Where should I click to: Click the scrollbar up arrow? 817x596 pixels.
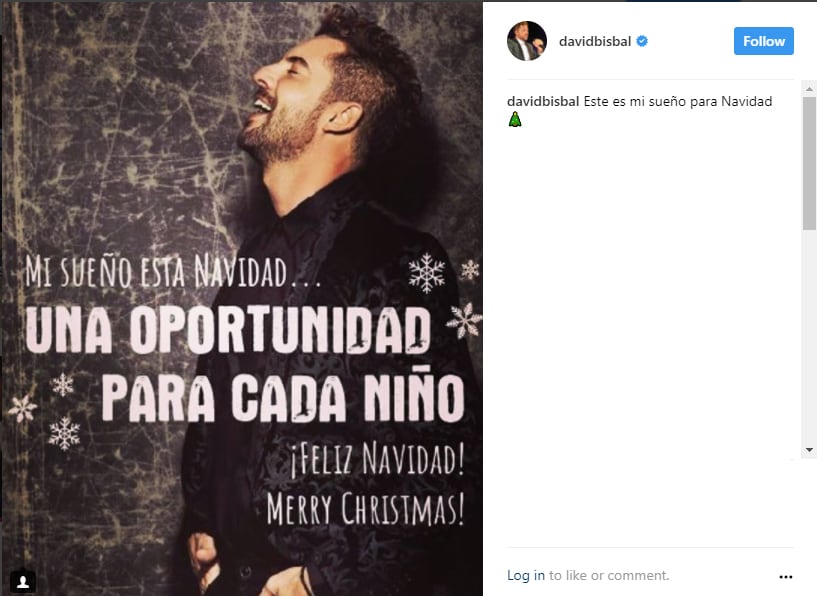click(x=809, y=89)
